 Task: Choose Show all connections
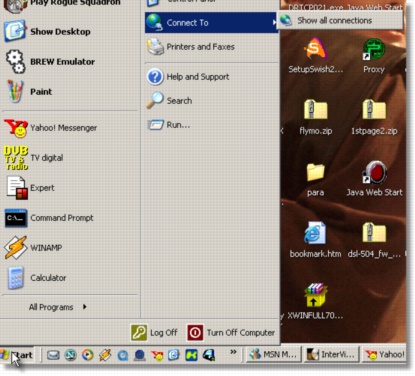pos(340,21)
